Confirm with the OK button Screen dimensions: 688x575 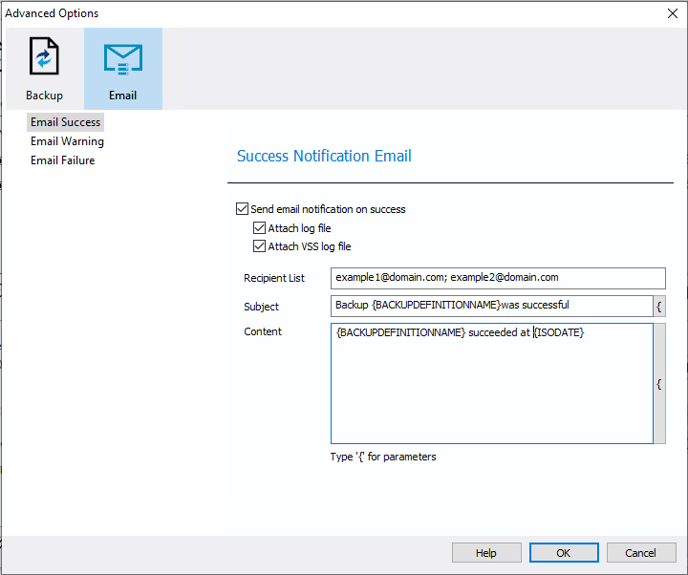tap(564, 553)
